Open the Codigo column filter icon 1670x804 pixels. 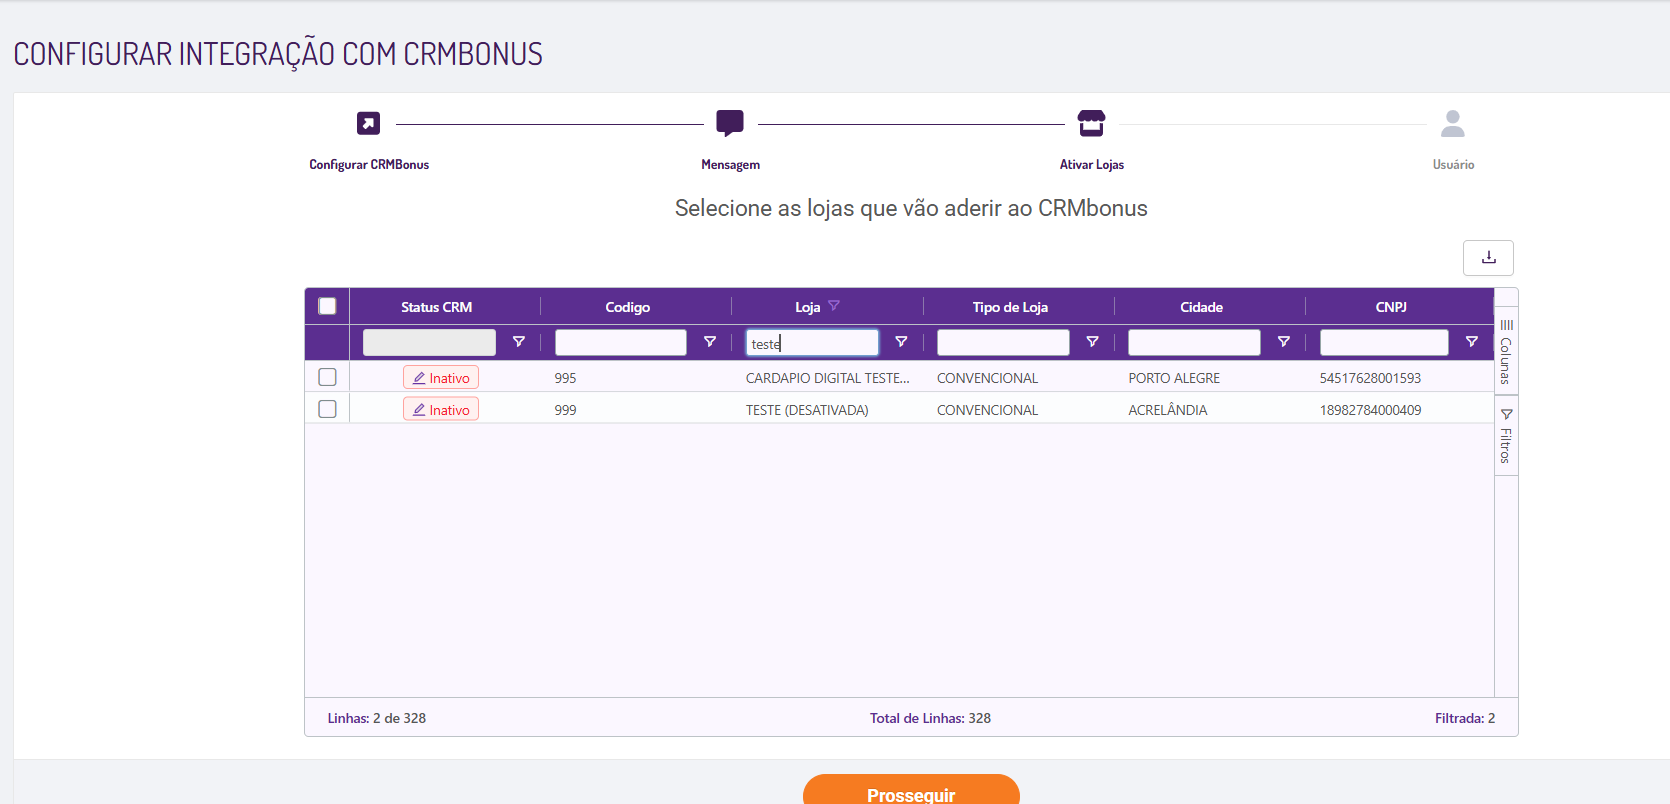click(710, 342)
